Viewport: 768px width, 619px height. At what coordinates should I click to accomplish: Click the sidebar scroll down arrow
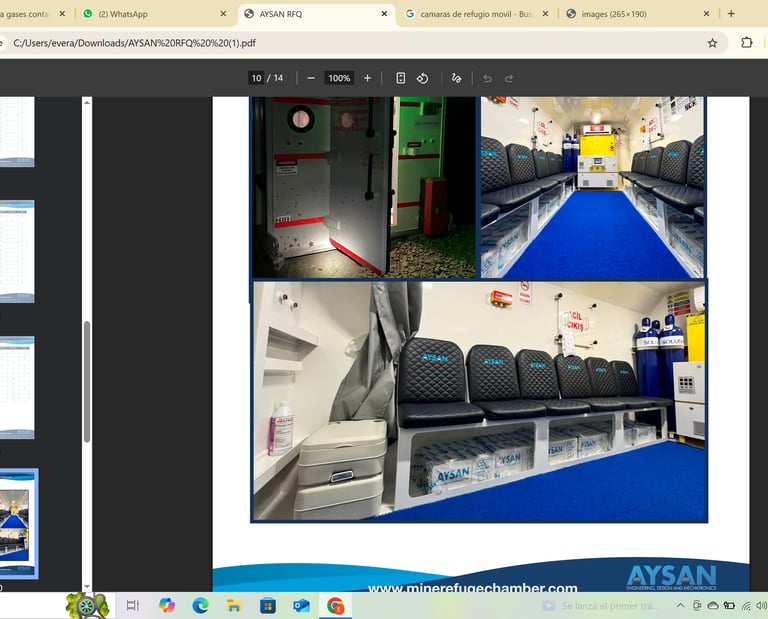(87, 586)
